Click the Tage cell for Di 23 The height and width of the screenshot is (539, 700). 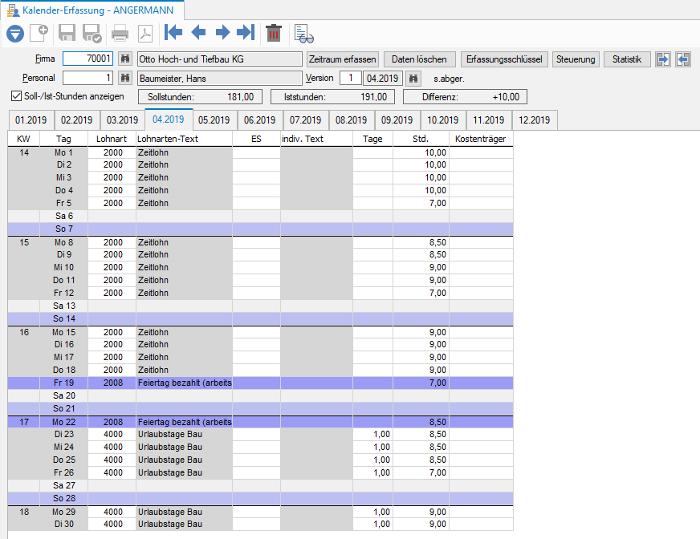pos(373,434)
